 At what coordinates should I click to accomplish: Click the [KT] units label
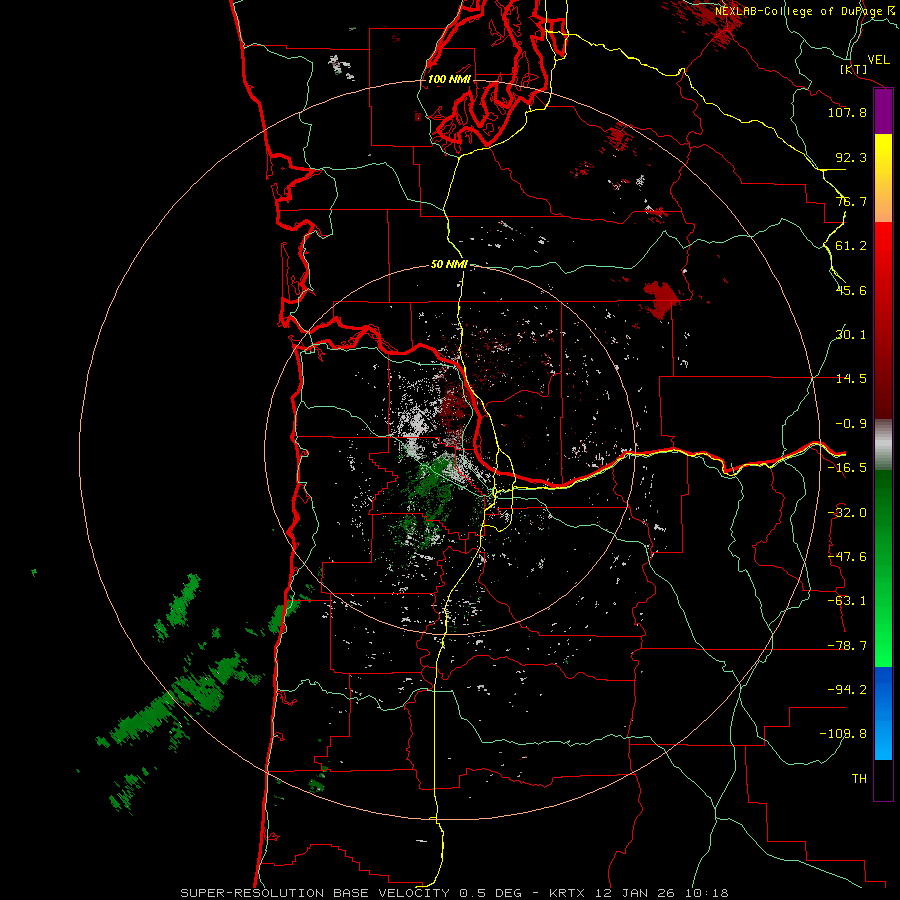click(x=854, y=69)
